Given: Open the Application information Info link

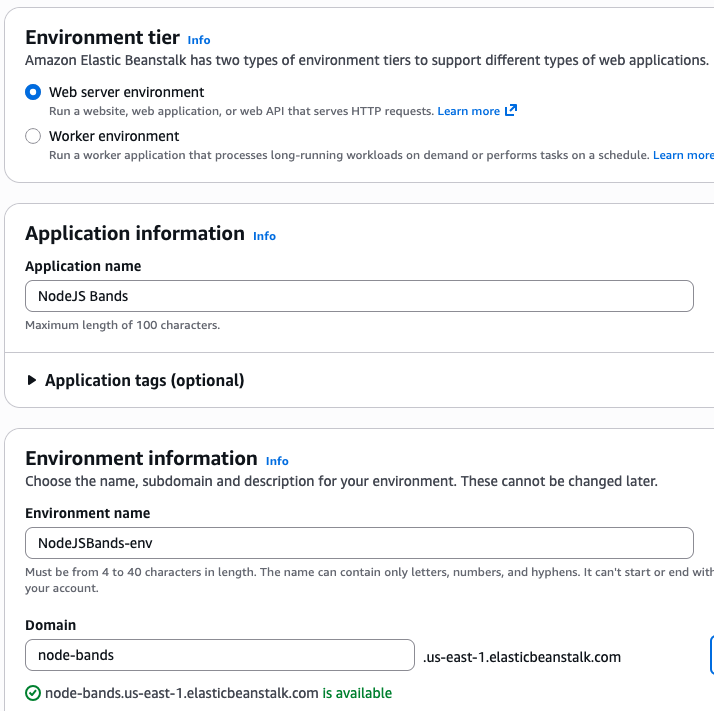Looking at the screenshot, I should coord(264,236).
